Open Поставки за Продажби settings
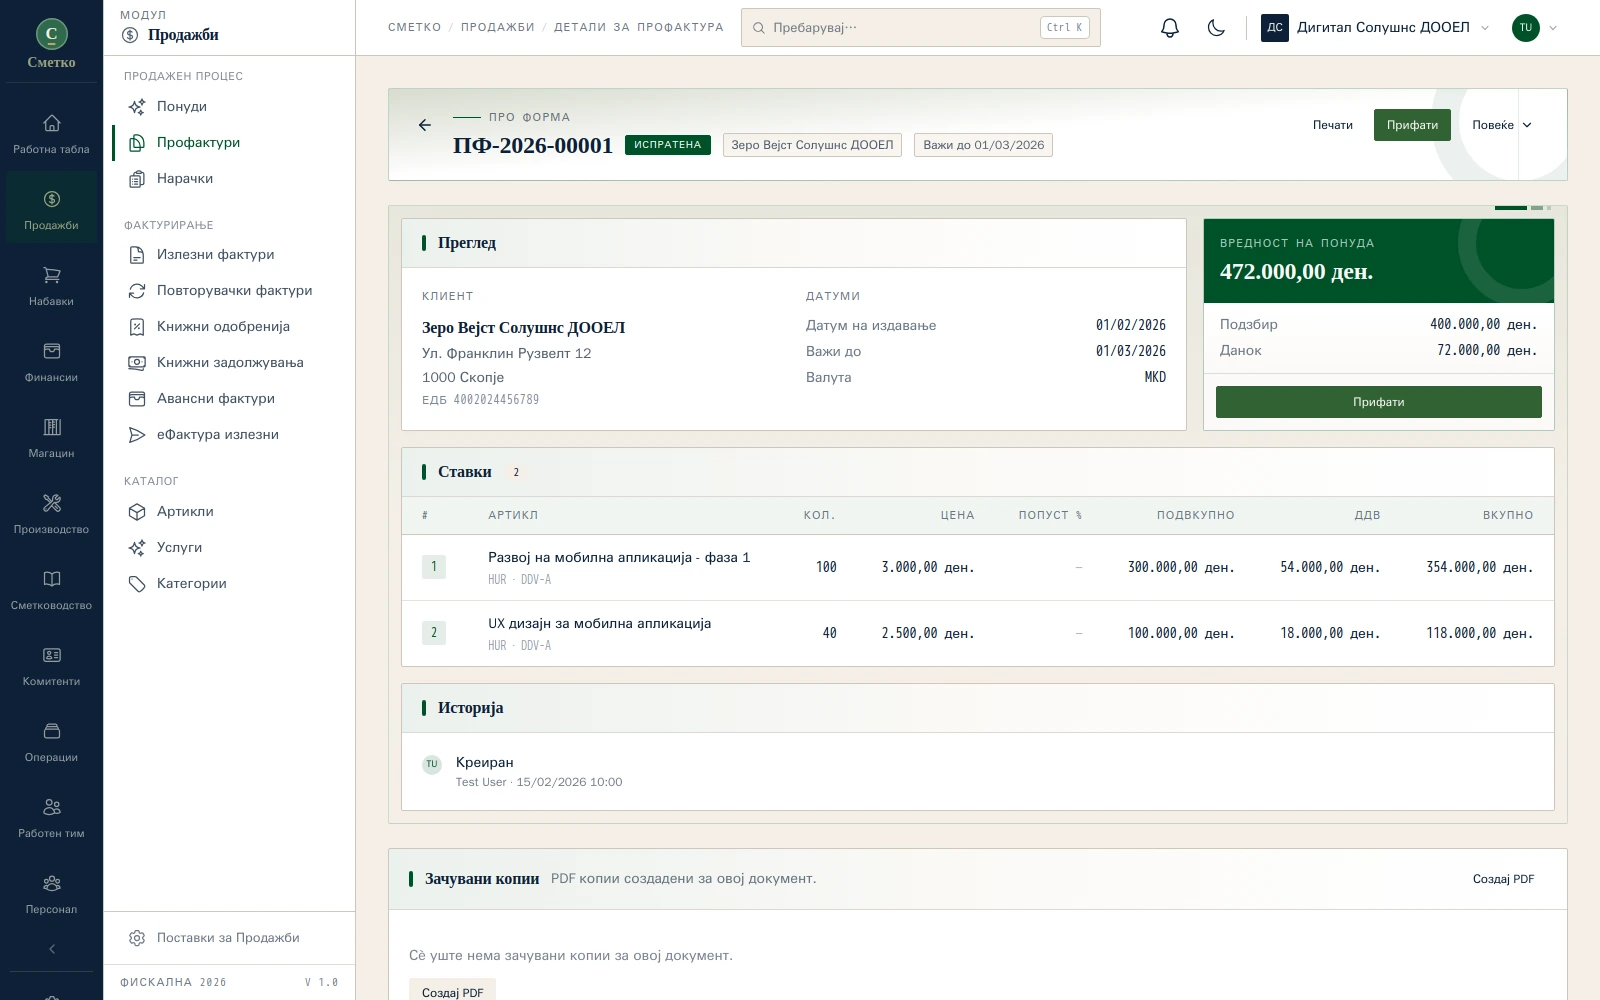The height and width of the screenshot is (1000, 1600). pyautogui.click(x=229, y=938)
